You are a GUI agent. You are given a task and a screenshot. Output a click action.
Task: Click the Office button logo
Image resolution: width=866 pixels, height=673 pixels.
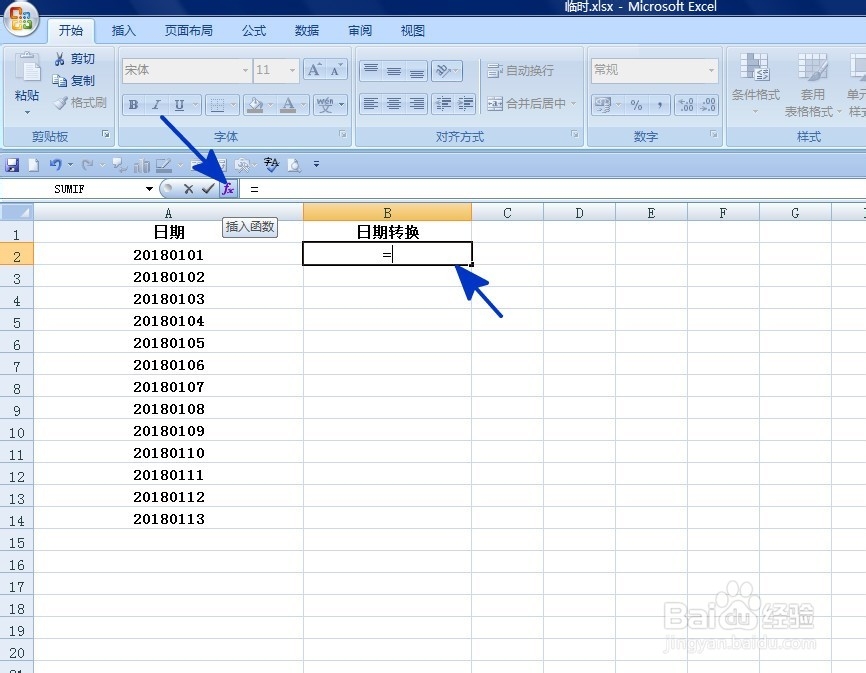click(21, 18)
